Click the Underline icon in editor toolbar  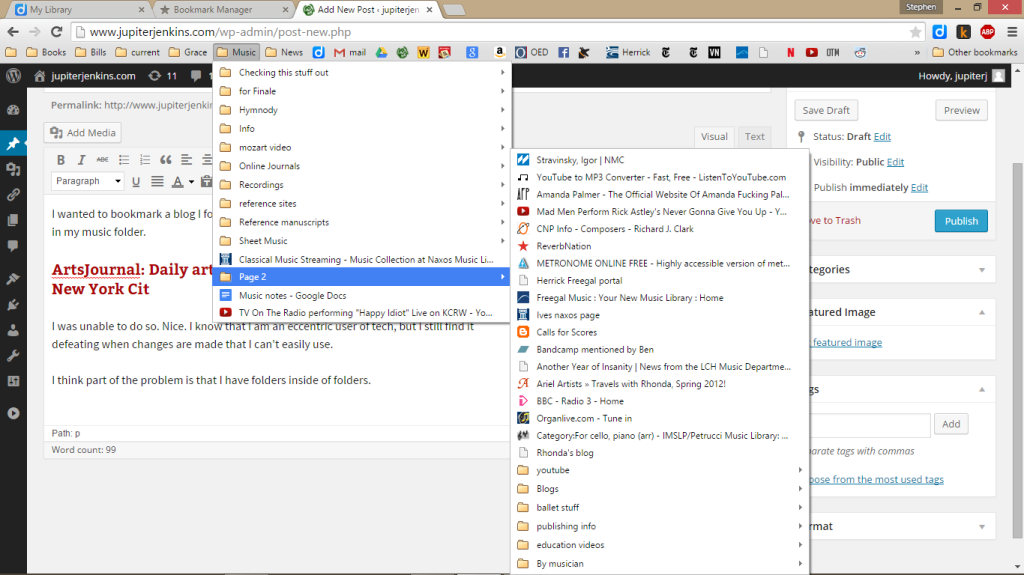(136, 182)
